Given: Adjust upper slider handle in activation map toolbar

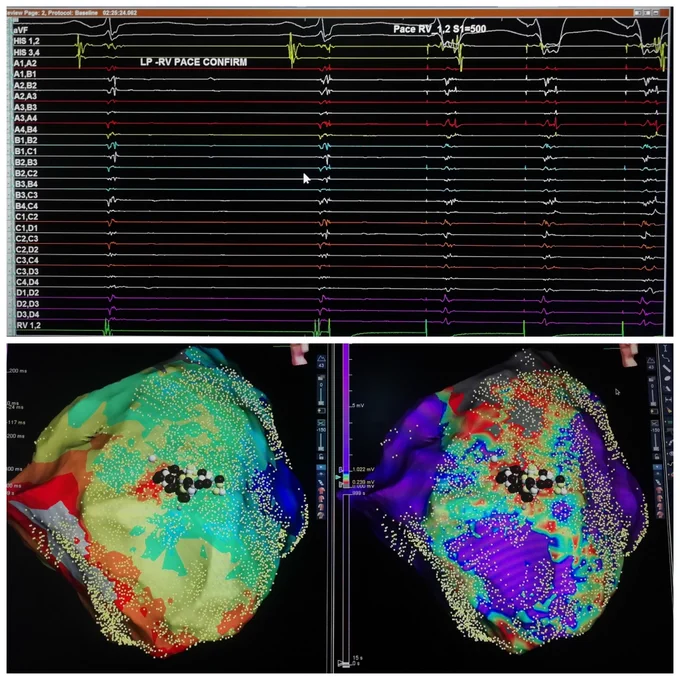Looking at the screenshot, I should click(321, 402).
